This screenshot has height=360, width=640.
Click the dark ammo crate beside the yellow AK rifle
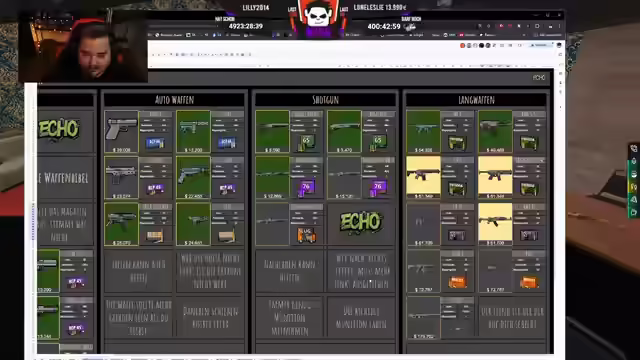[x=529, y=236]
